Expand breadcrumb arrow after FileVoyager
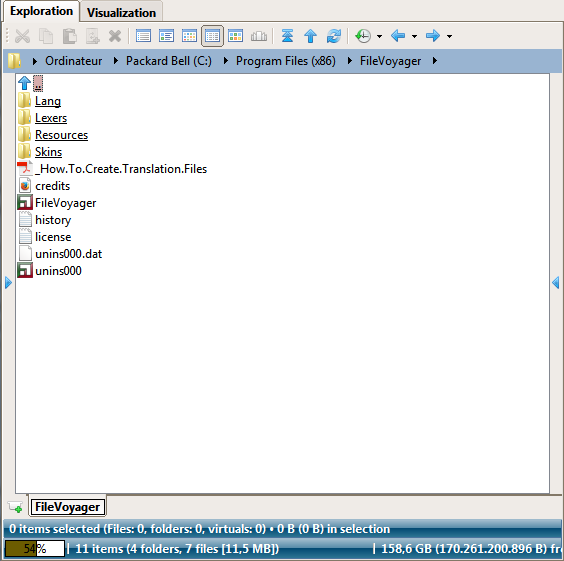The image size is (564, 561). tap(435, 61)
